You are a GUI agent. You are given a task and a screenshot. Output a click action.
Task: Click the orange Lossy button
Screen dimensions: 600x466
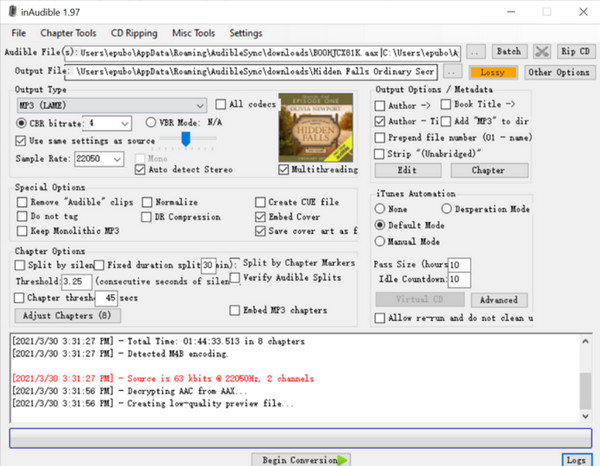tap(493, 72)
